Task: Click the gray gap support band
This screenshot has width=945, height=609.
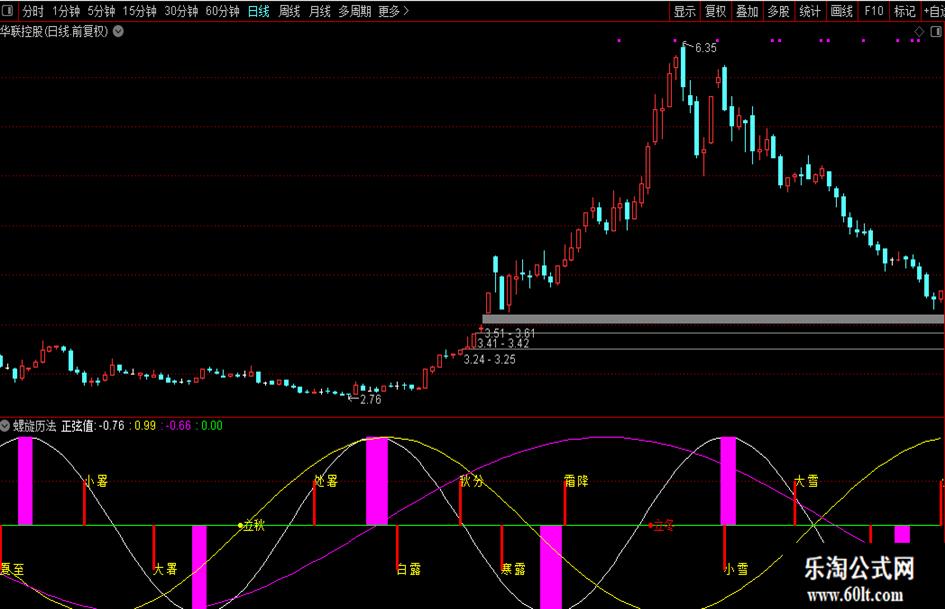Action: click(x=713, y=319)
